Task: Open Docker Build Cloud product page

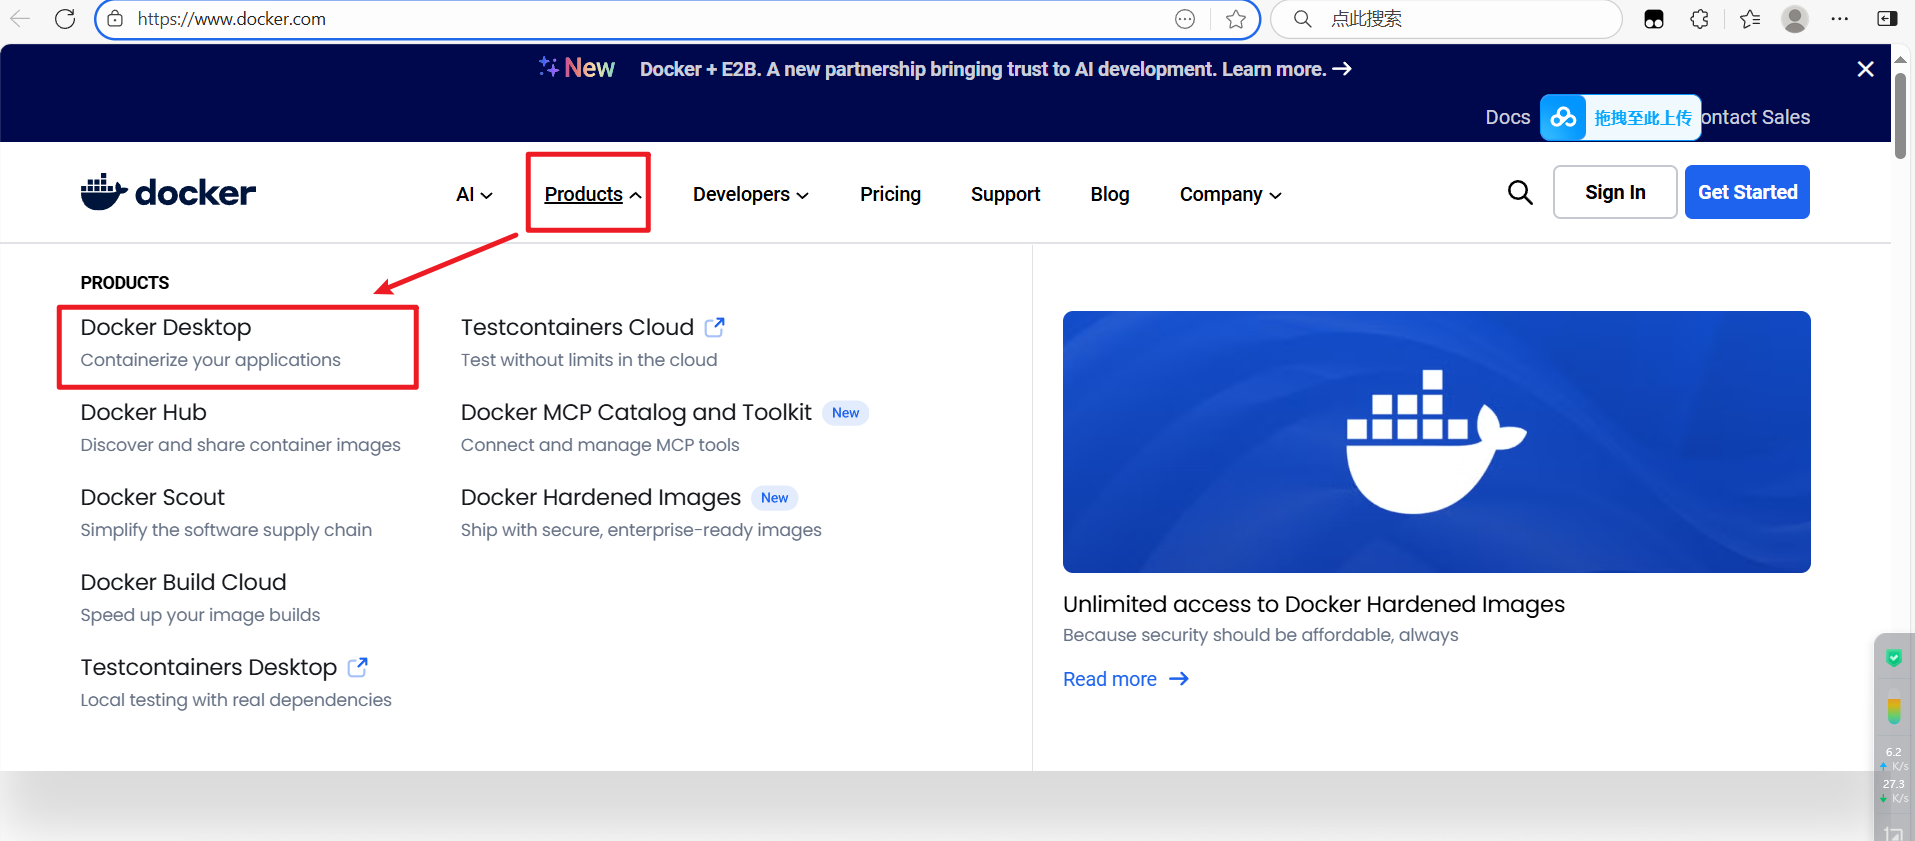Action: pos(183,582)
